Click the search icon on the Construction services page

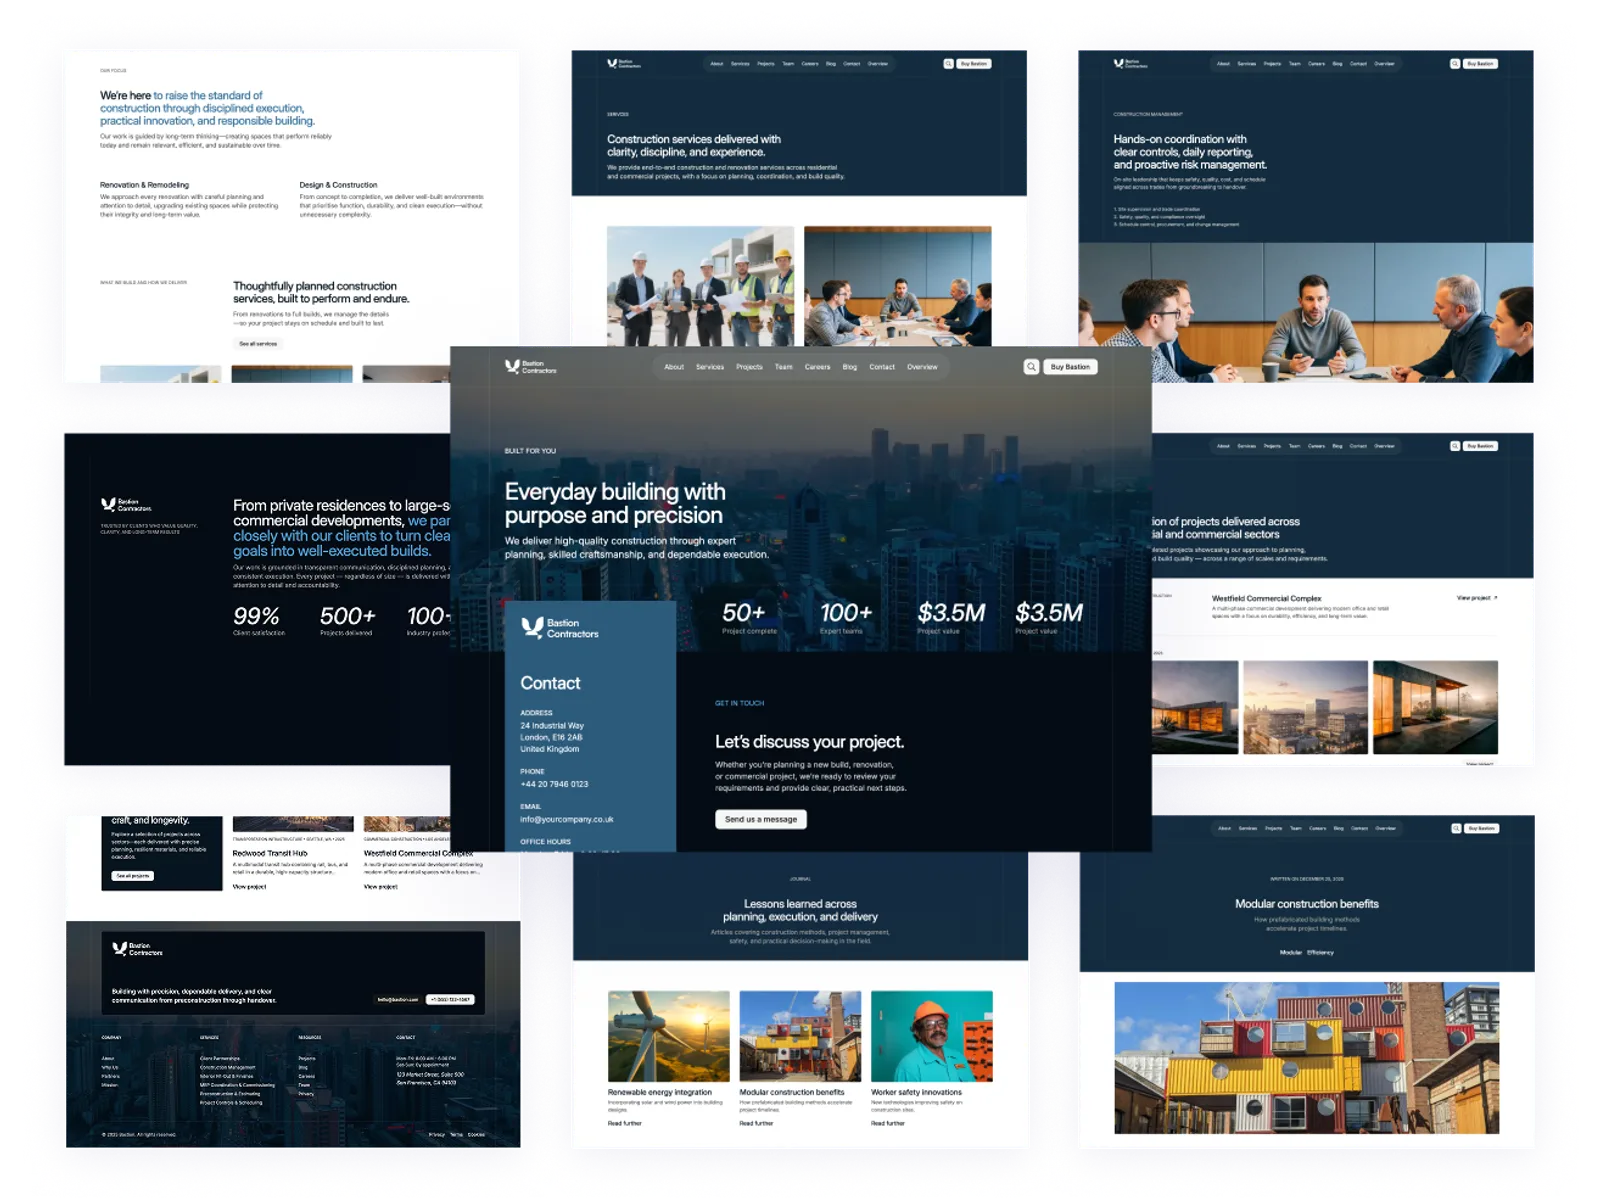tap(948, 64)
